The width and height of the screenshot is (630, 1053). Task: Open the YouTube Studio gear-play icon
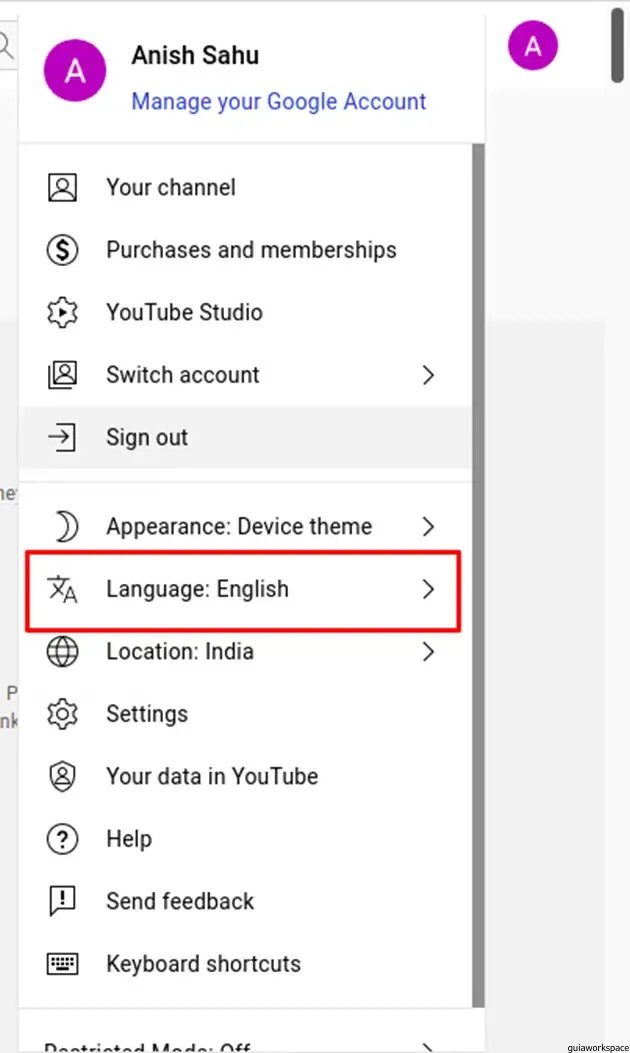click(x=62, y=312)
